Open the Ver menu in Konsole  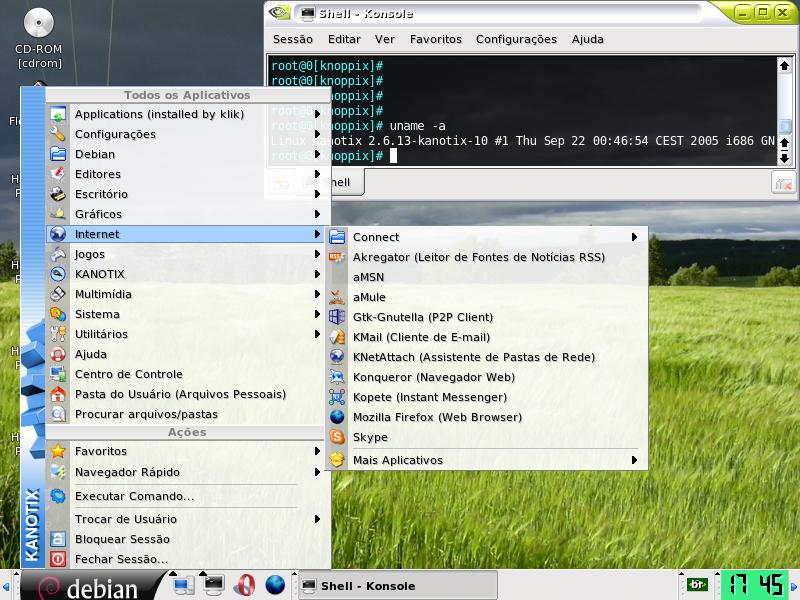point(385,39)
